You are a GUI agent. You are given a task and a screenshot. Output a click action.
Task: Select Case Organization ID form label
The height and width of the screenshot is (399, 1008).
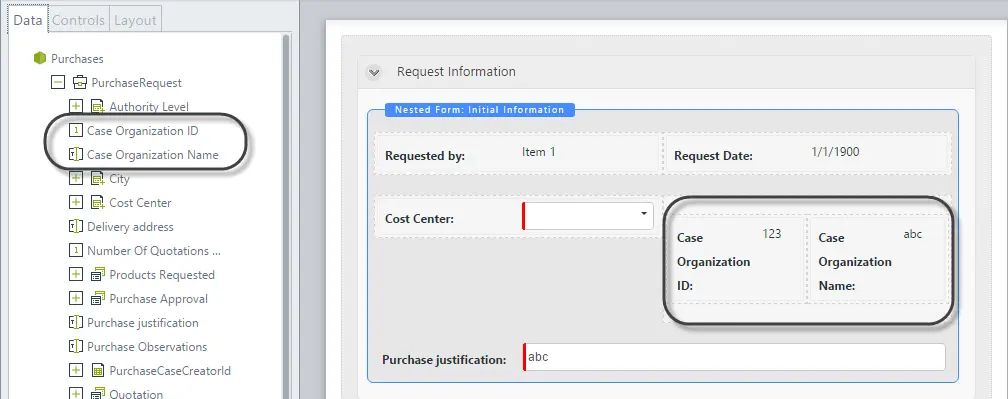[x=714, y=262]
